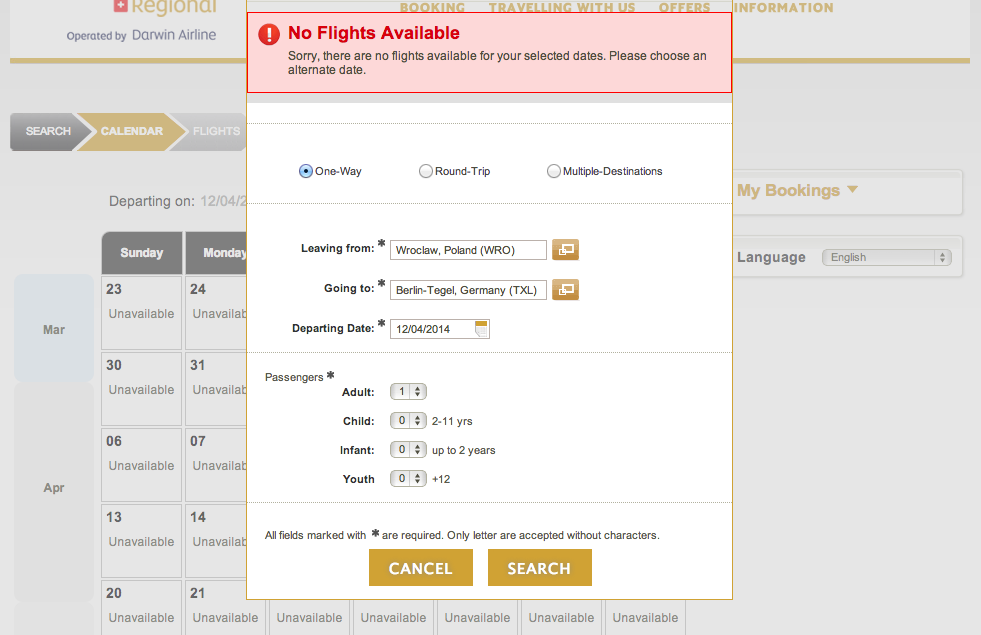Viewport: 981px width, 635px height.
Task: Click calendar cell for date 06
Action: point(141,465)
